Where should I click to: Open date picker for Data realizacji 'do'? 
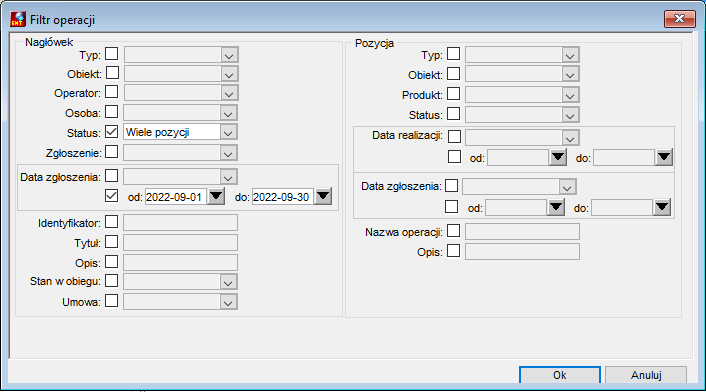(x=664, y=158)
